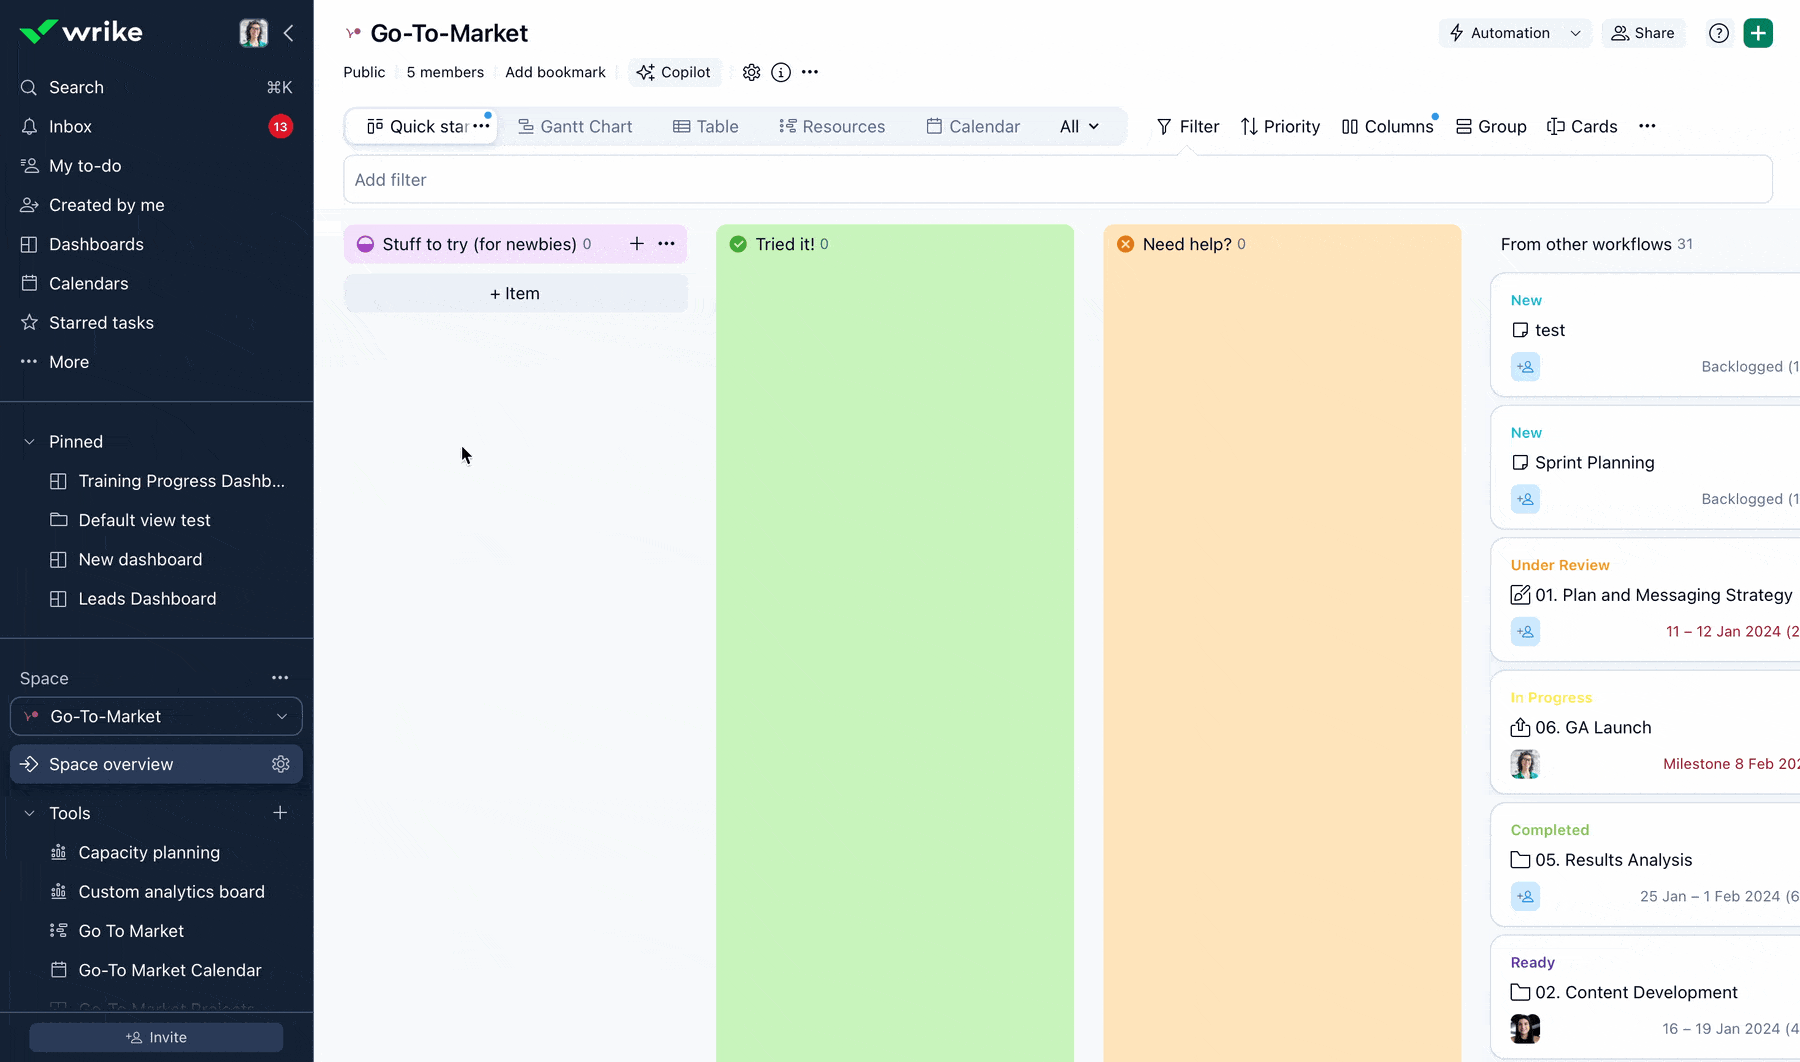Expand the All items dropdown
This screenshot has height=1062, width=1800.
[x=1079, y=126]
